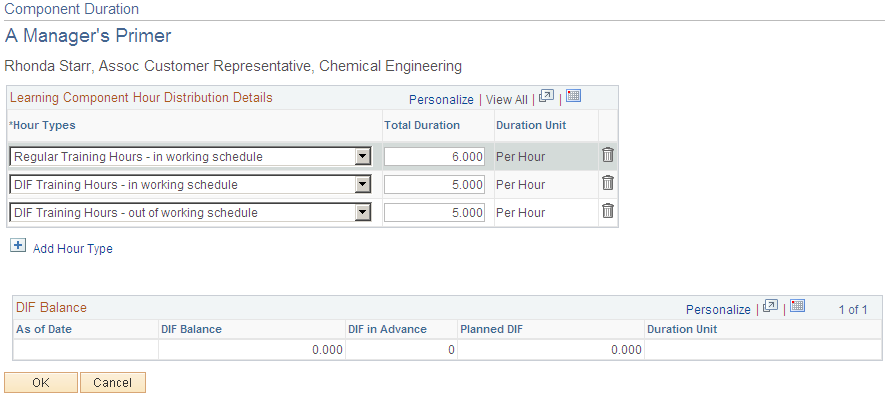This screenshot has height=396, width=885.
Task: Click the Add Hour Type link
Action: pos(73,249)
